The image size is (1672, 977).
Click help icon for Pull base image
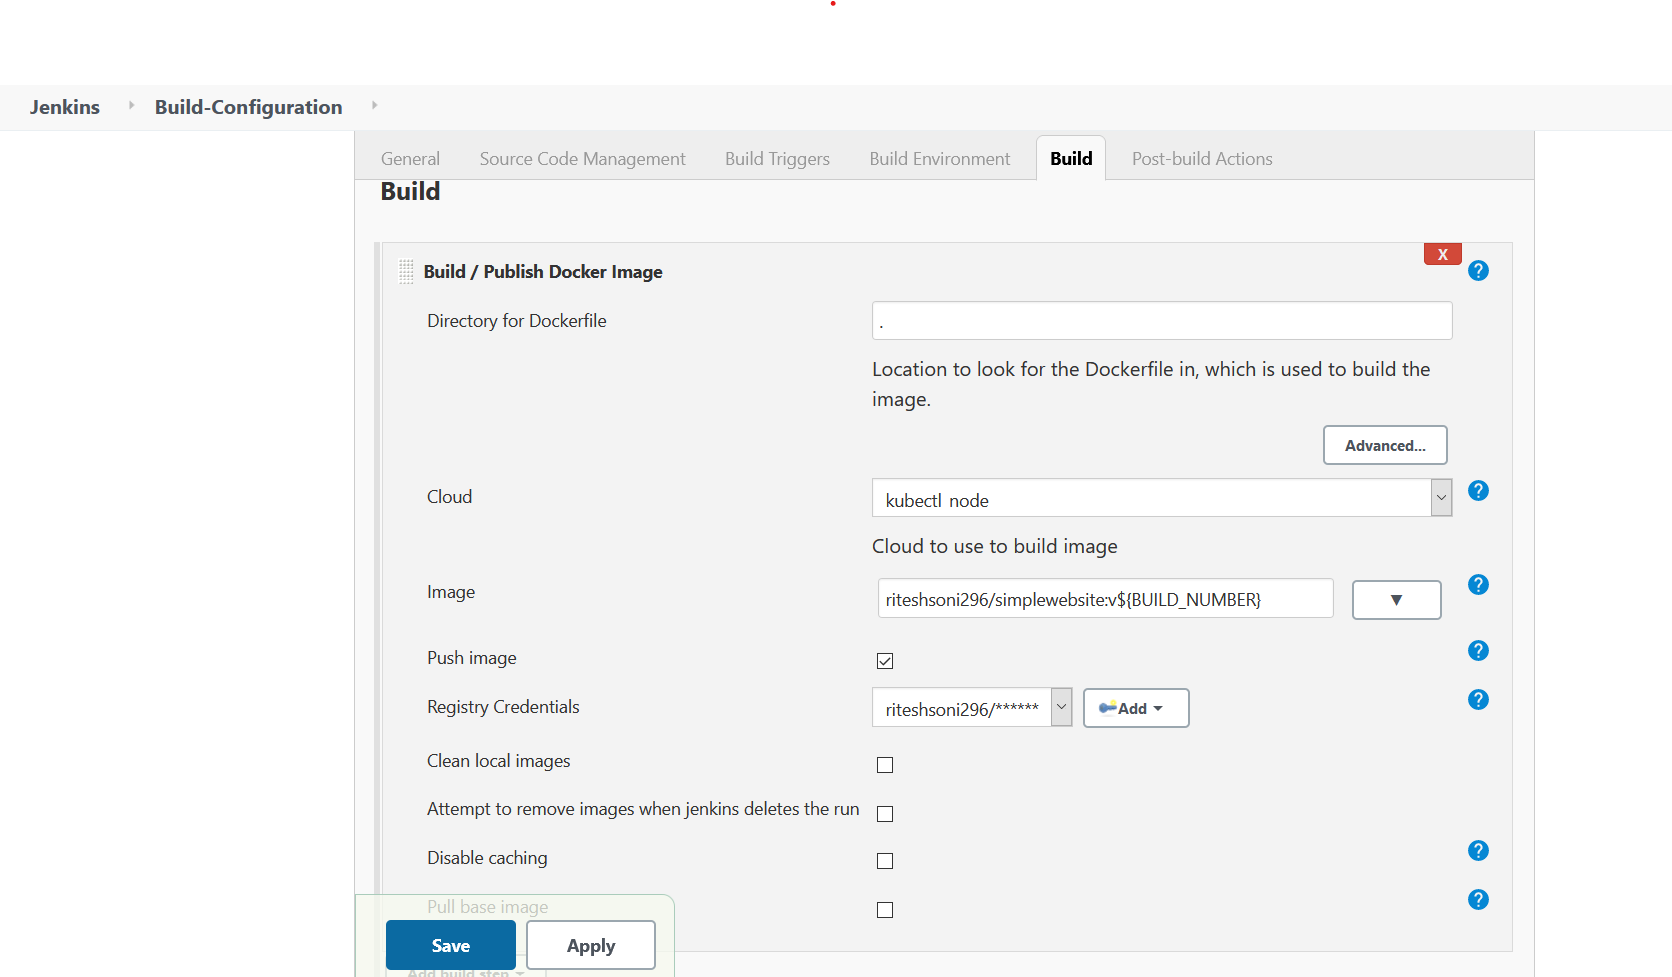pos(1478,900)
